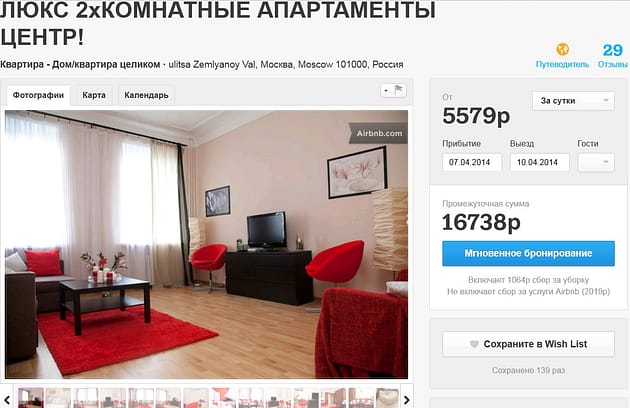Click the Airbnb.com watermark badge
Image resolution: width=630 pixels, height=408 pixels.
coord(378,133)
